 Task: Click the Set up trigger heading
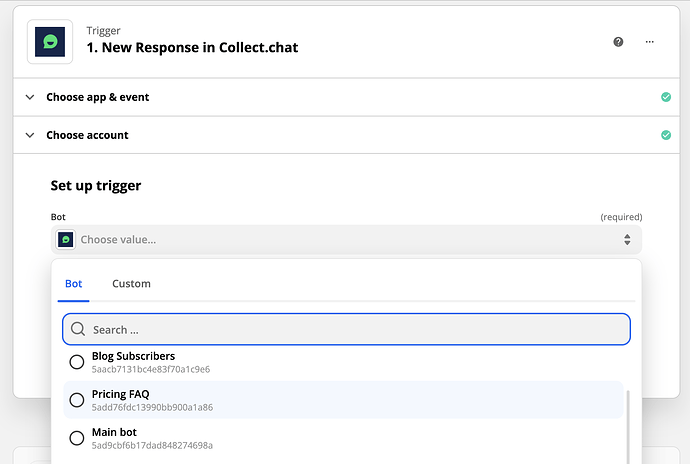(x=96, y=185)
